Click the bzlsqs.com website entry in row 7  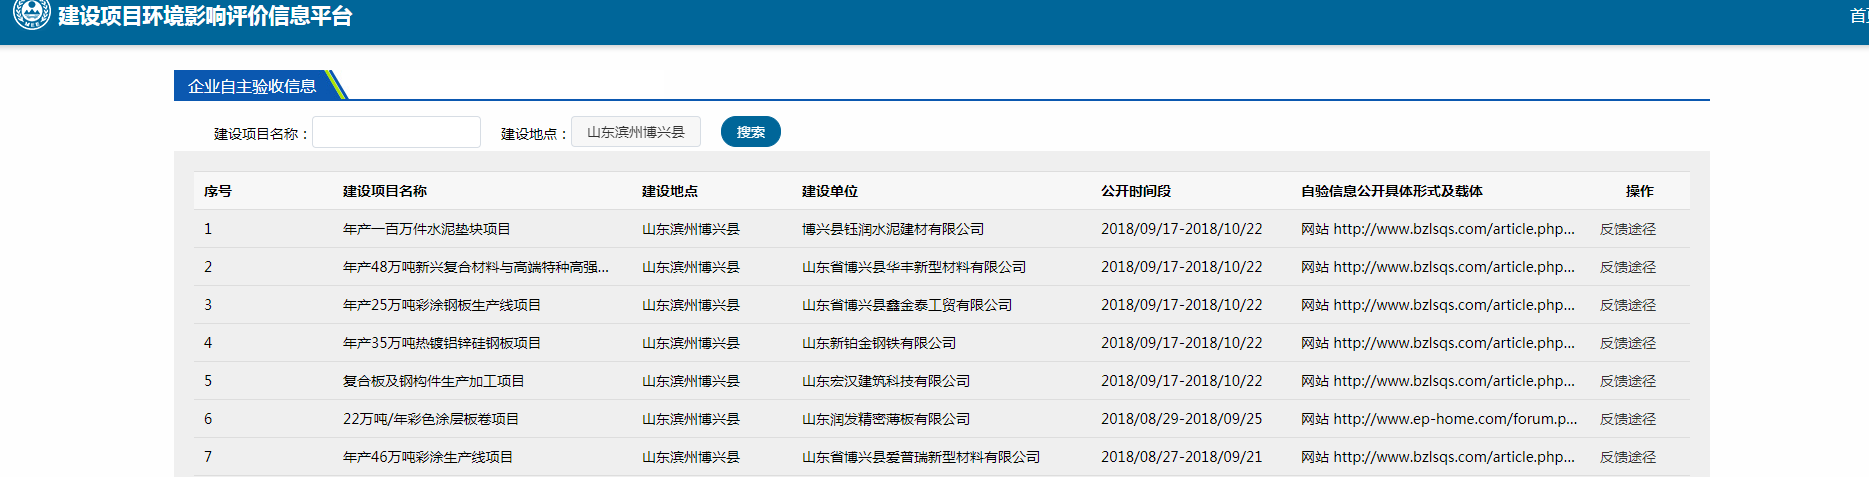[x=1438, y=457]
